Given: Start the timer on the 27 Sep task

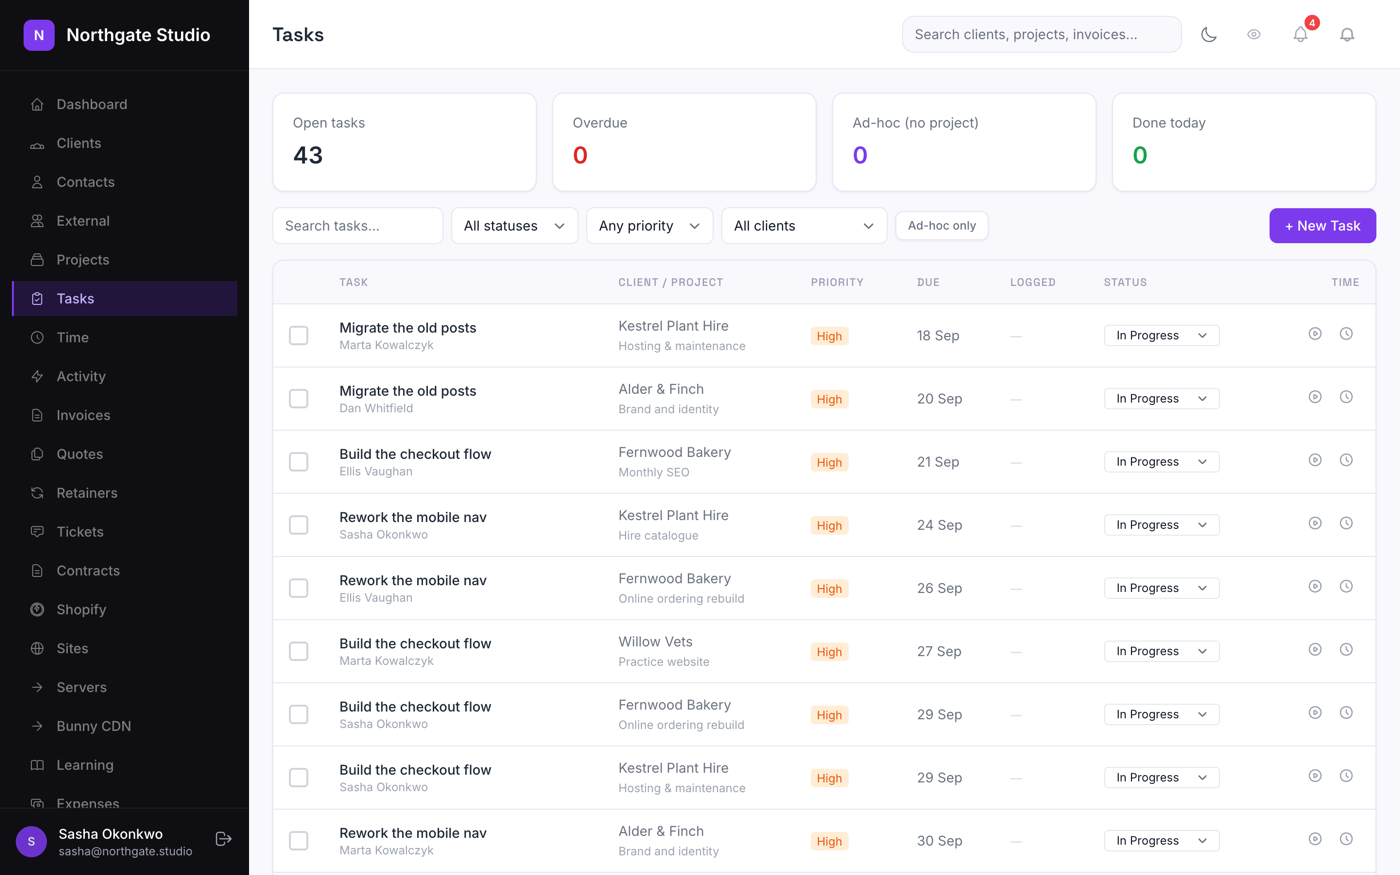Looking at the screenshot, I should point(1315,649).
